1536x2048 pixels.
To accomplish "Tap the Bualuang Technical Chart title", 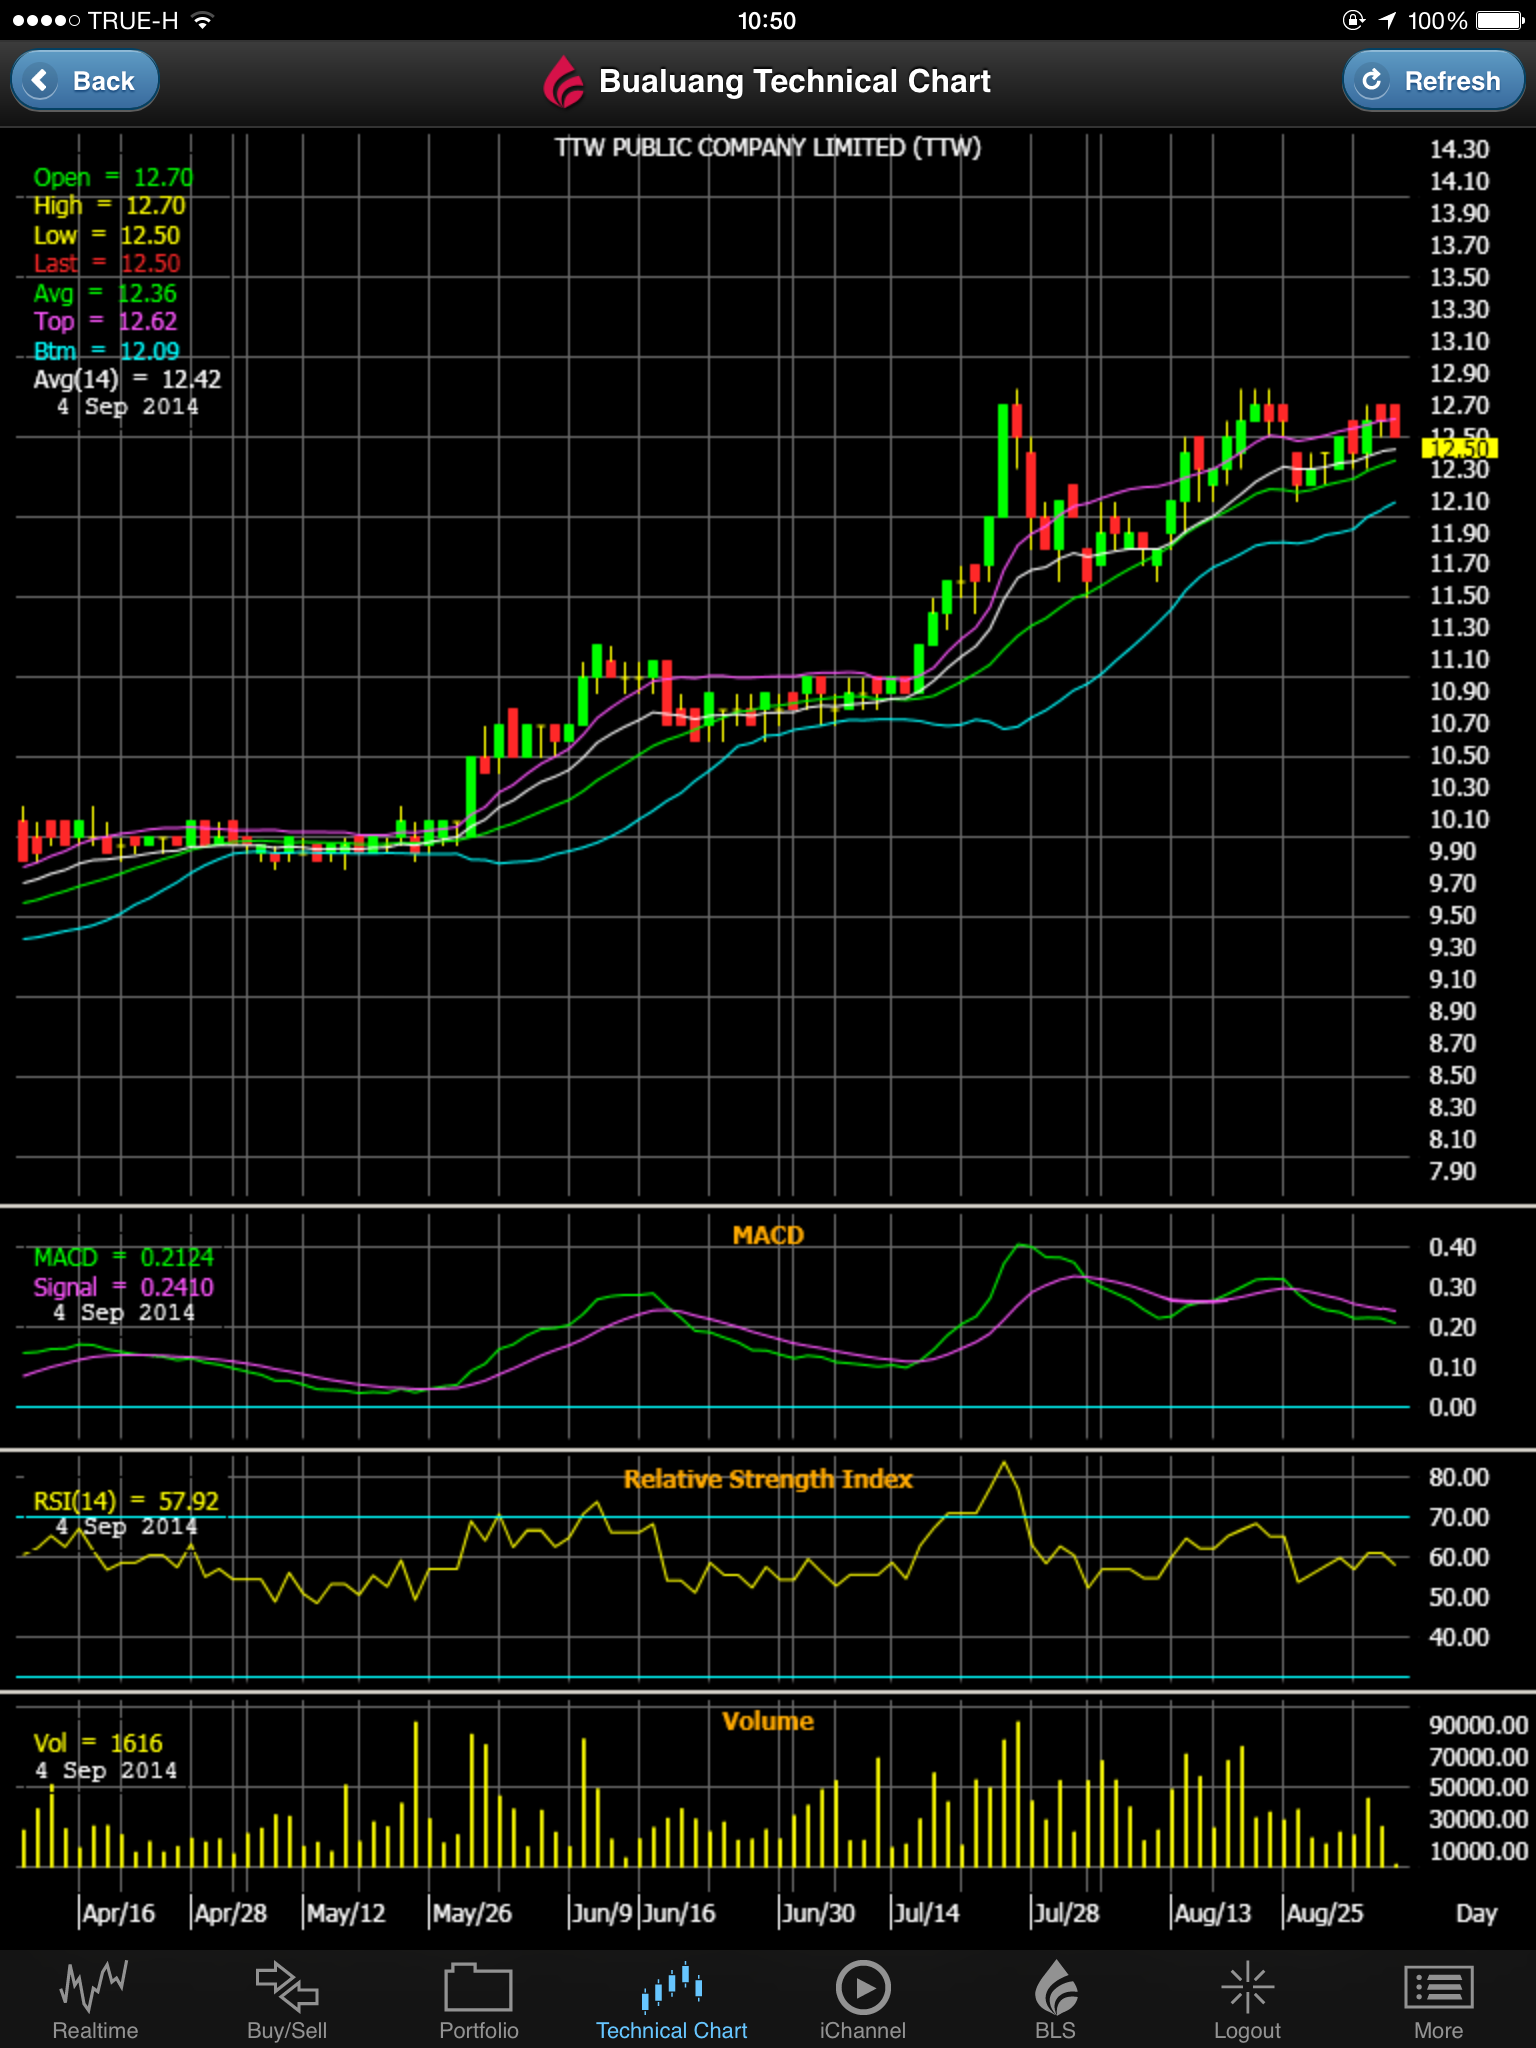I will (x=795, y=81).
